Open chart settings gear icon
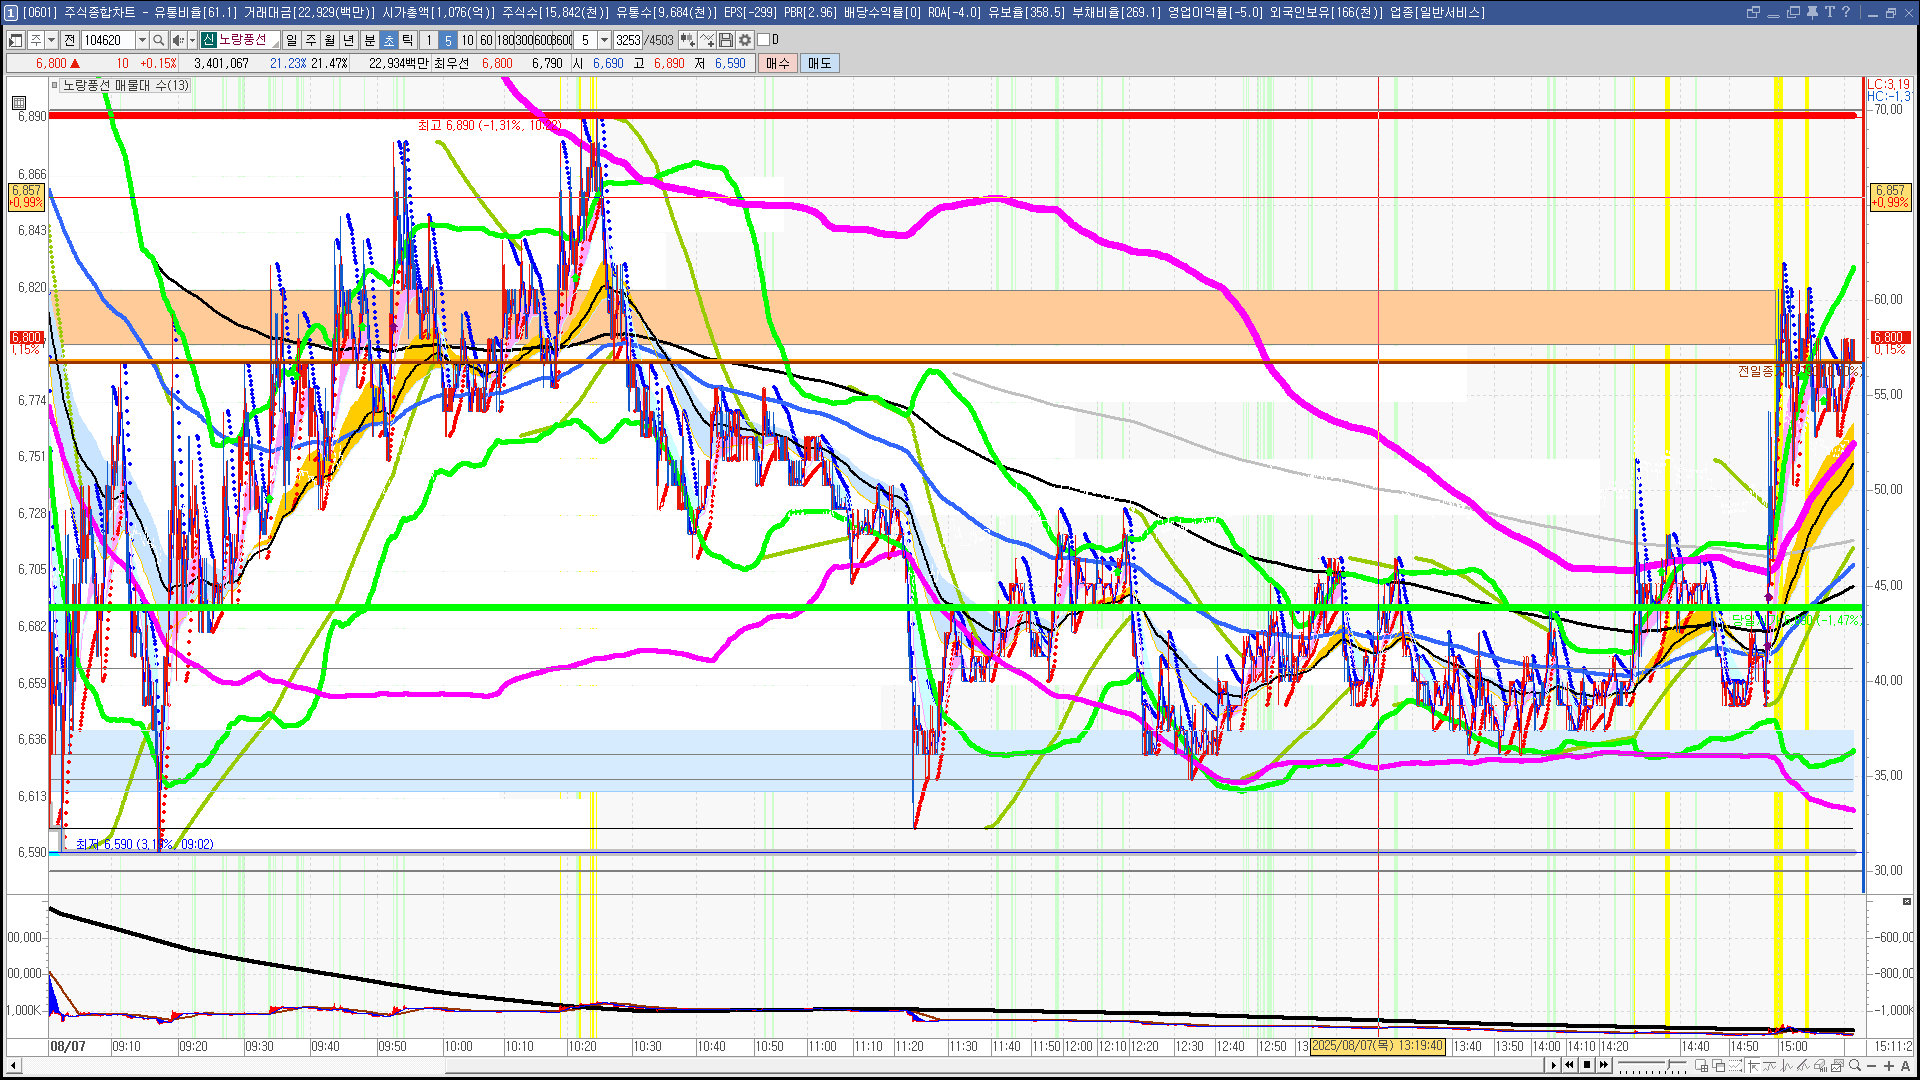 click(x=745, y=40)
